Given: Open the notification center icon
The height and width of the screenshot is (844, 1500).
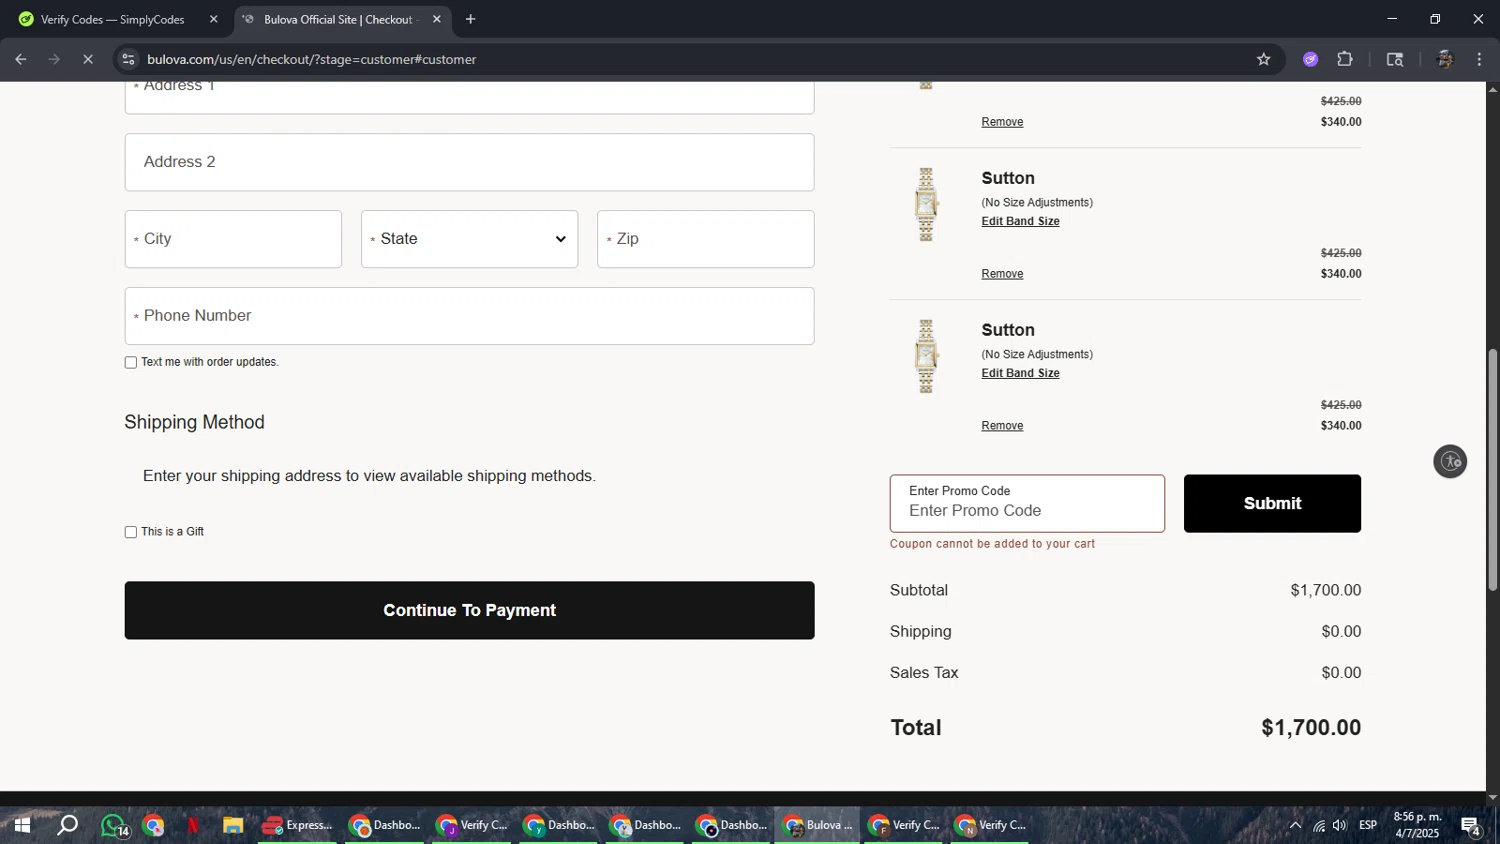Looking at the screenshot, I should tap(1470, 825).
